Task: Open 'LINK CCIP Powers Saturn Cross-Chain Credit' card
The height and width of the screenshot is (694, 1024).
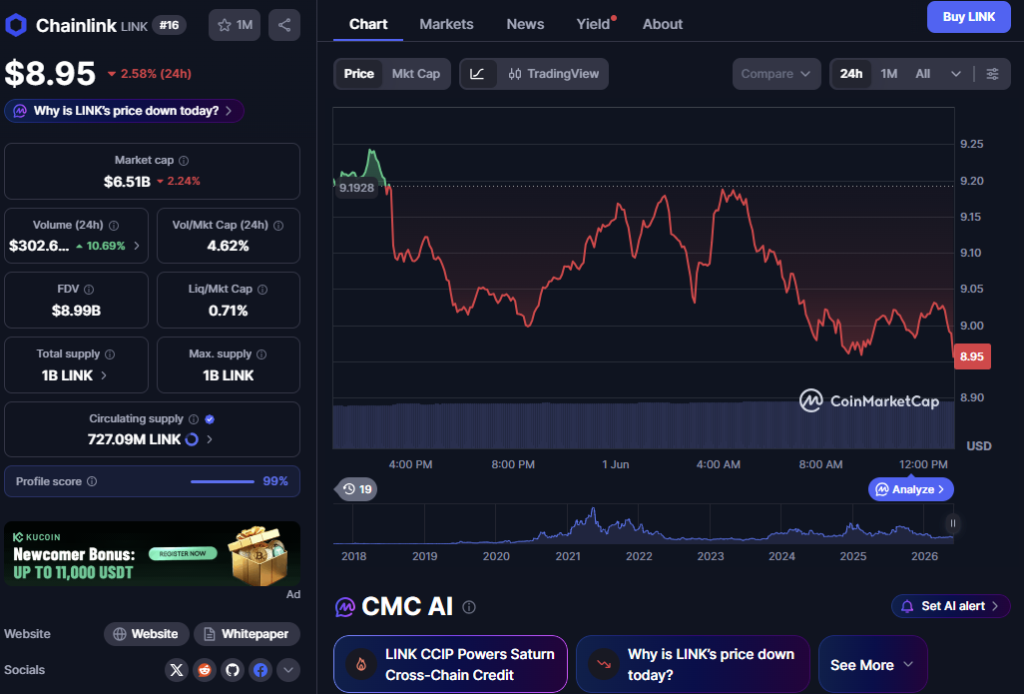Action: (x=450, y=665)
